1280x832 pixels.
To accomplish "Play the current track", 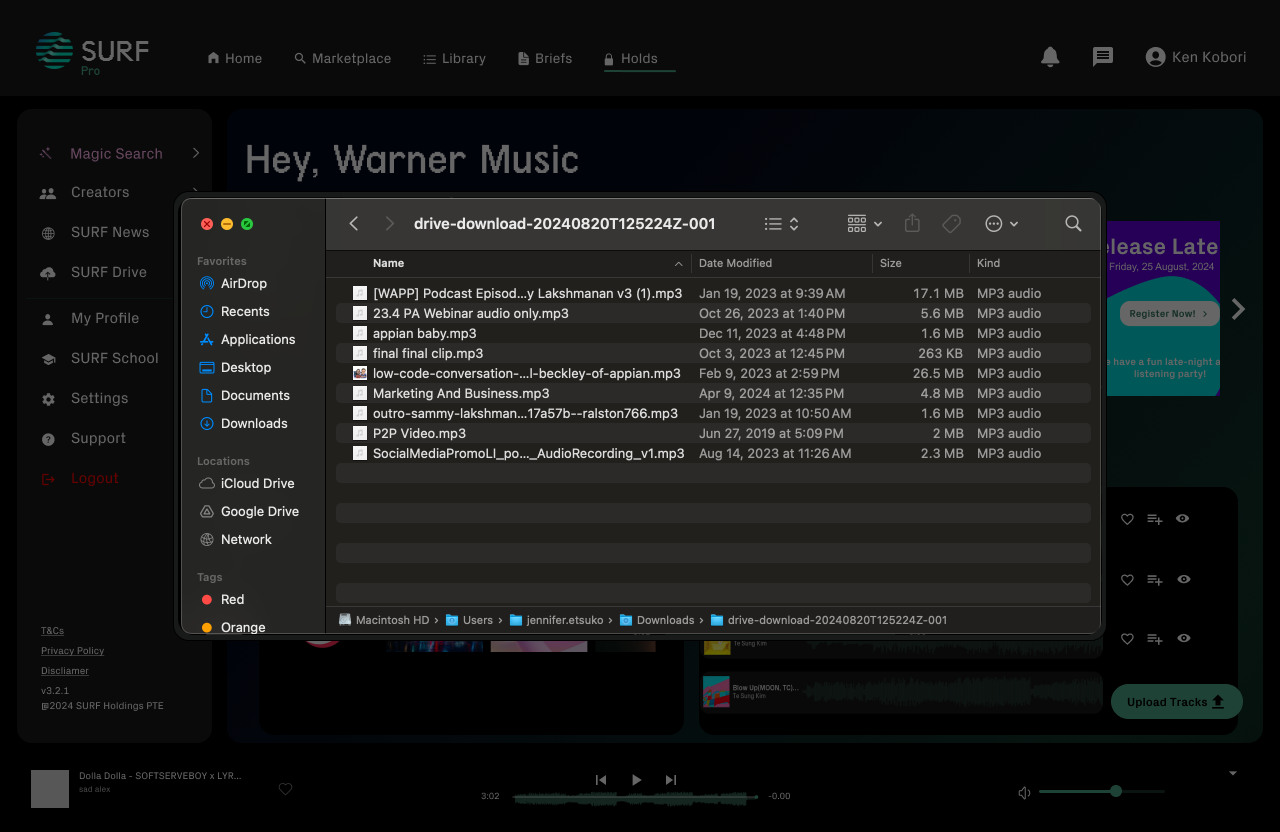I will click(x=636, y=780).
